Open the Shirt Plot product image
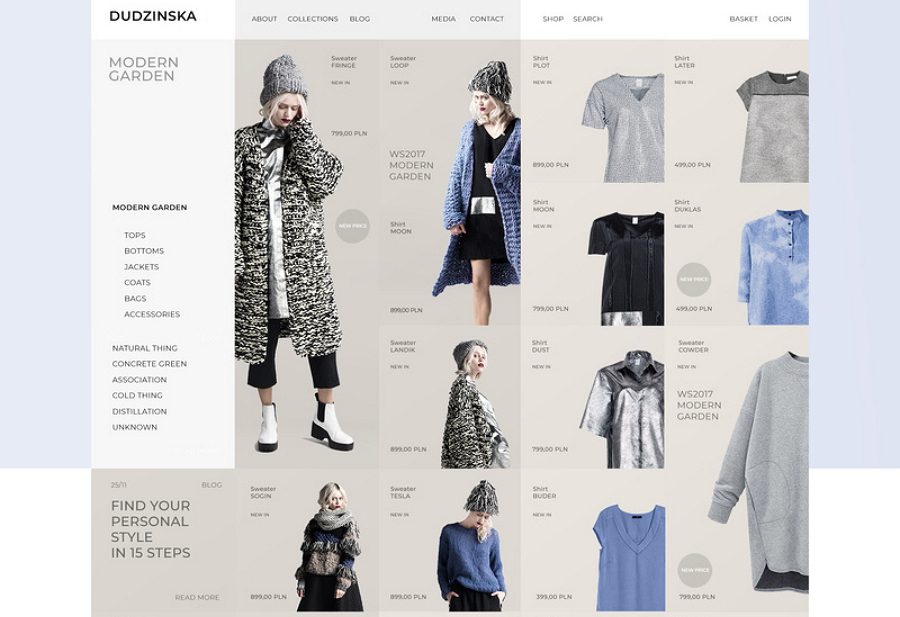This screenshot has width=900, height=617. (624, 128)
